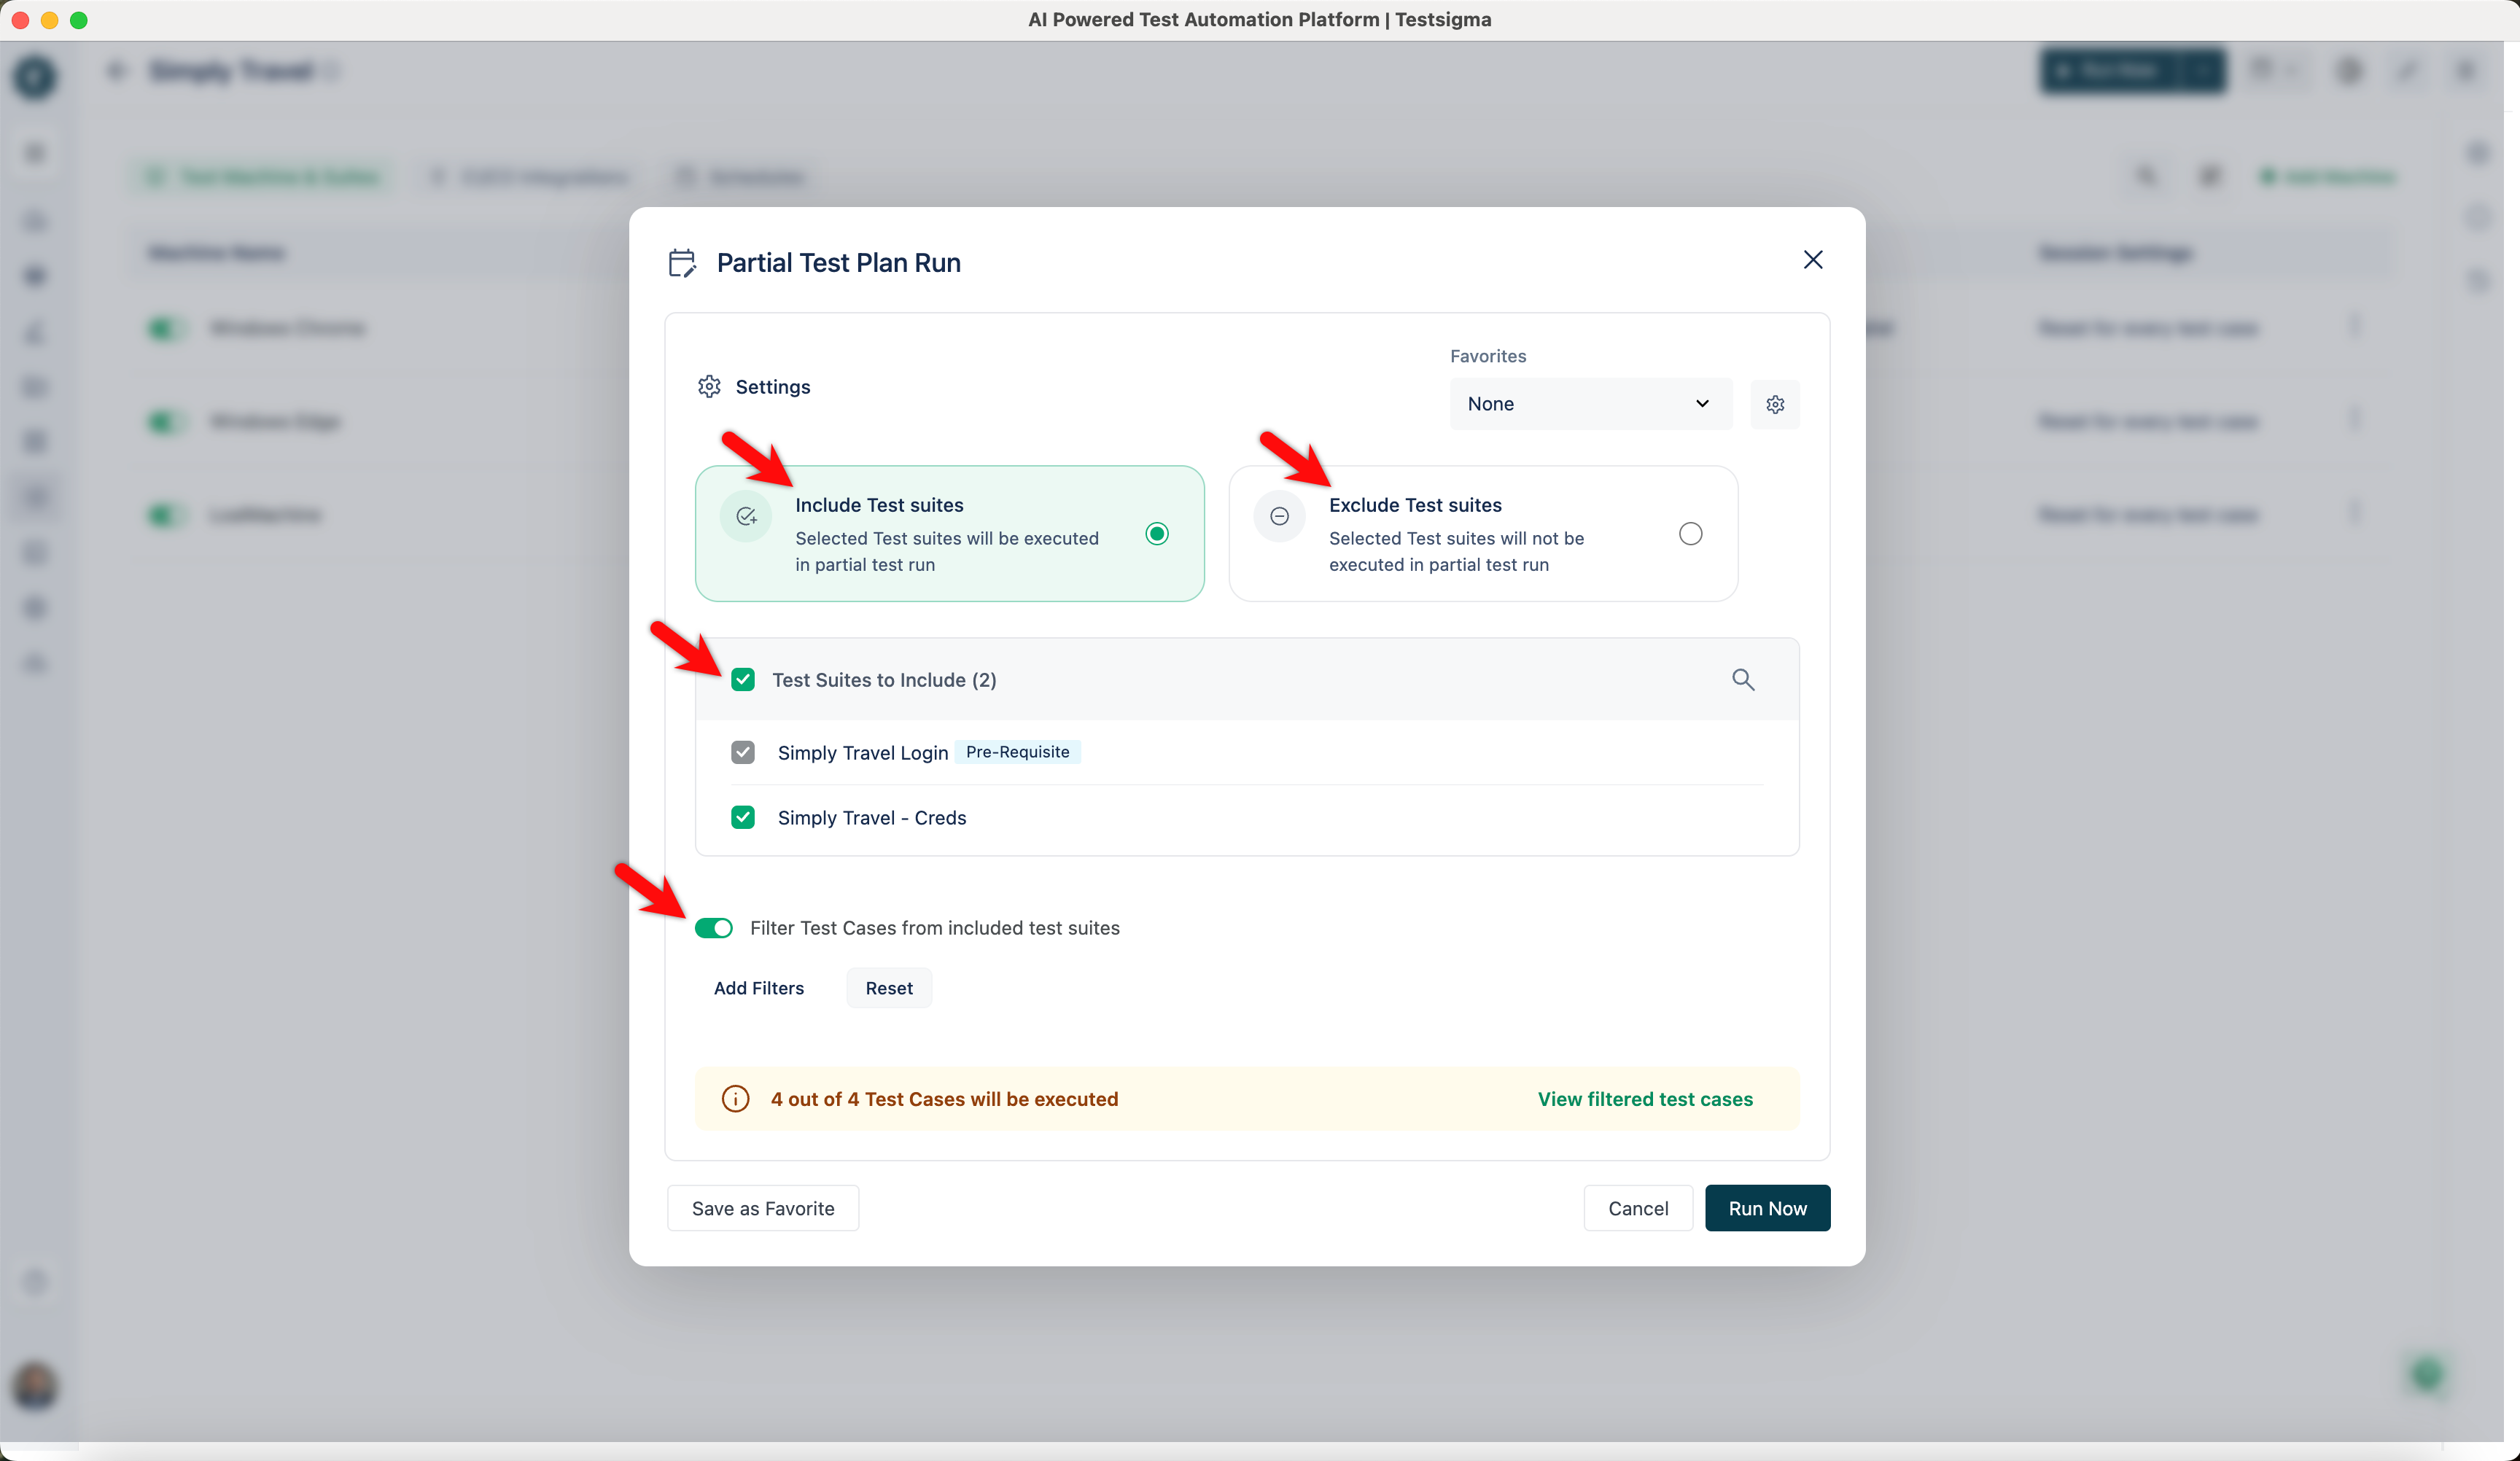Click the info icon in test cases banner
The width and height of the screenshot is (2520, 1461).
click(735, 1099)
